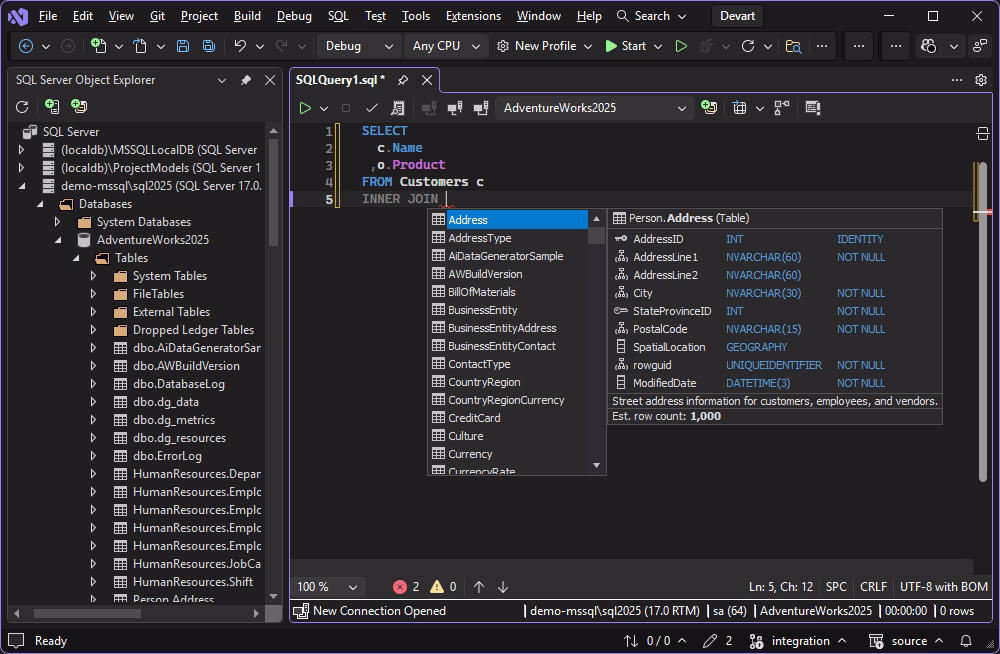Execute the query with the green play icon
The width and height of the screenshot is (1000, 654).
(x=305, y=108)
